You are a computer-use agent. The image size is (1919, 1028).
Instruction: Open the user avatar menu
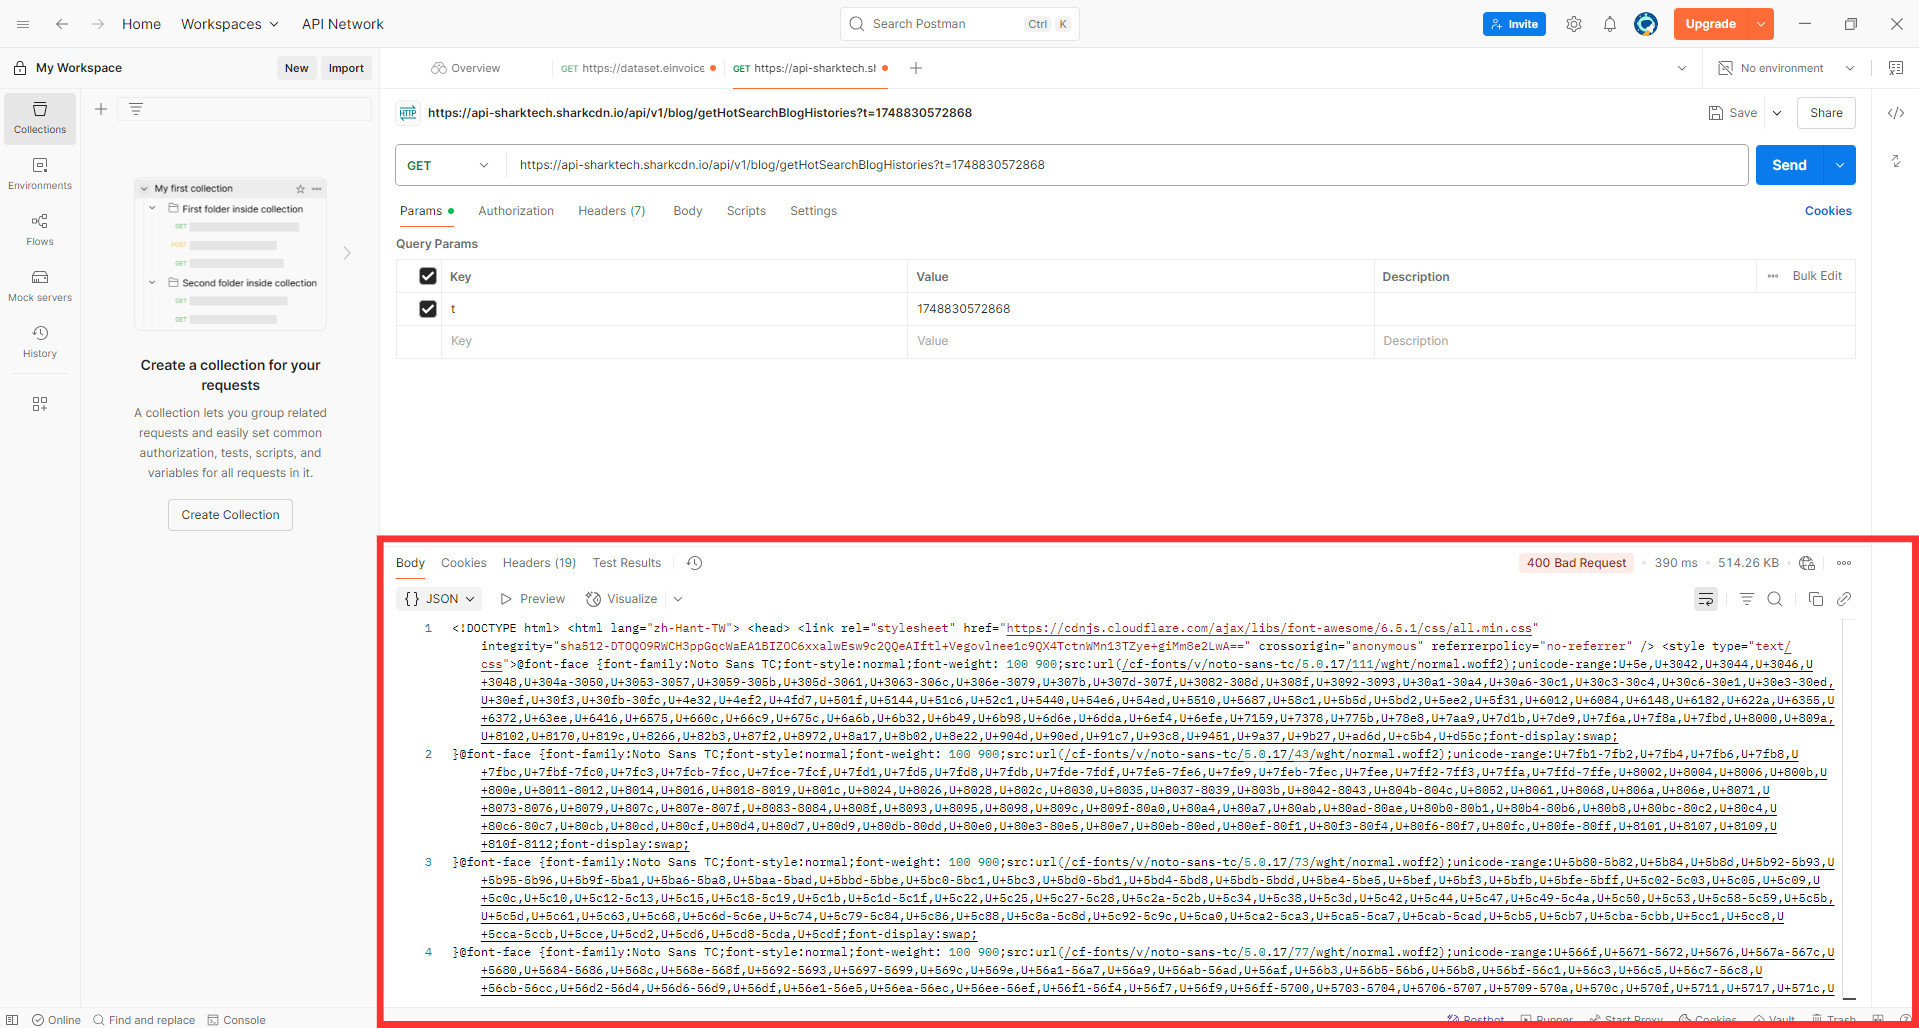click(1646, 24)
